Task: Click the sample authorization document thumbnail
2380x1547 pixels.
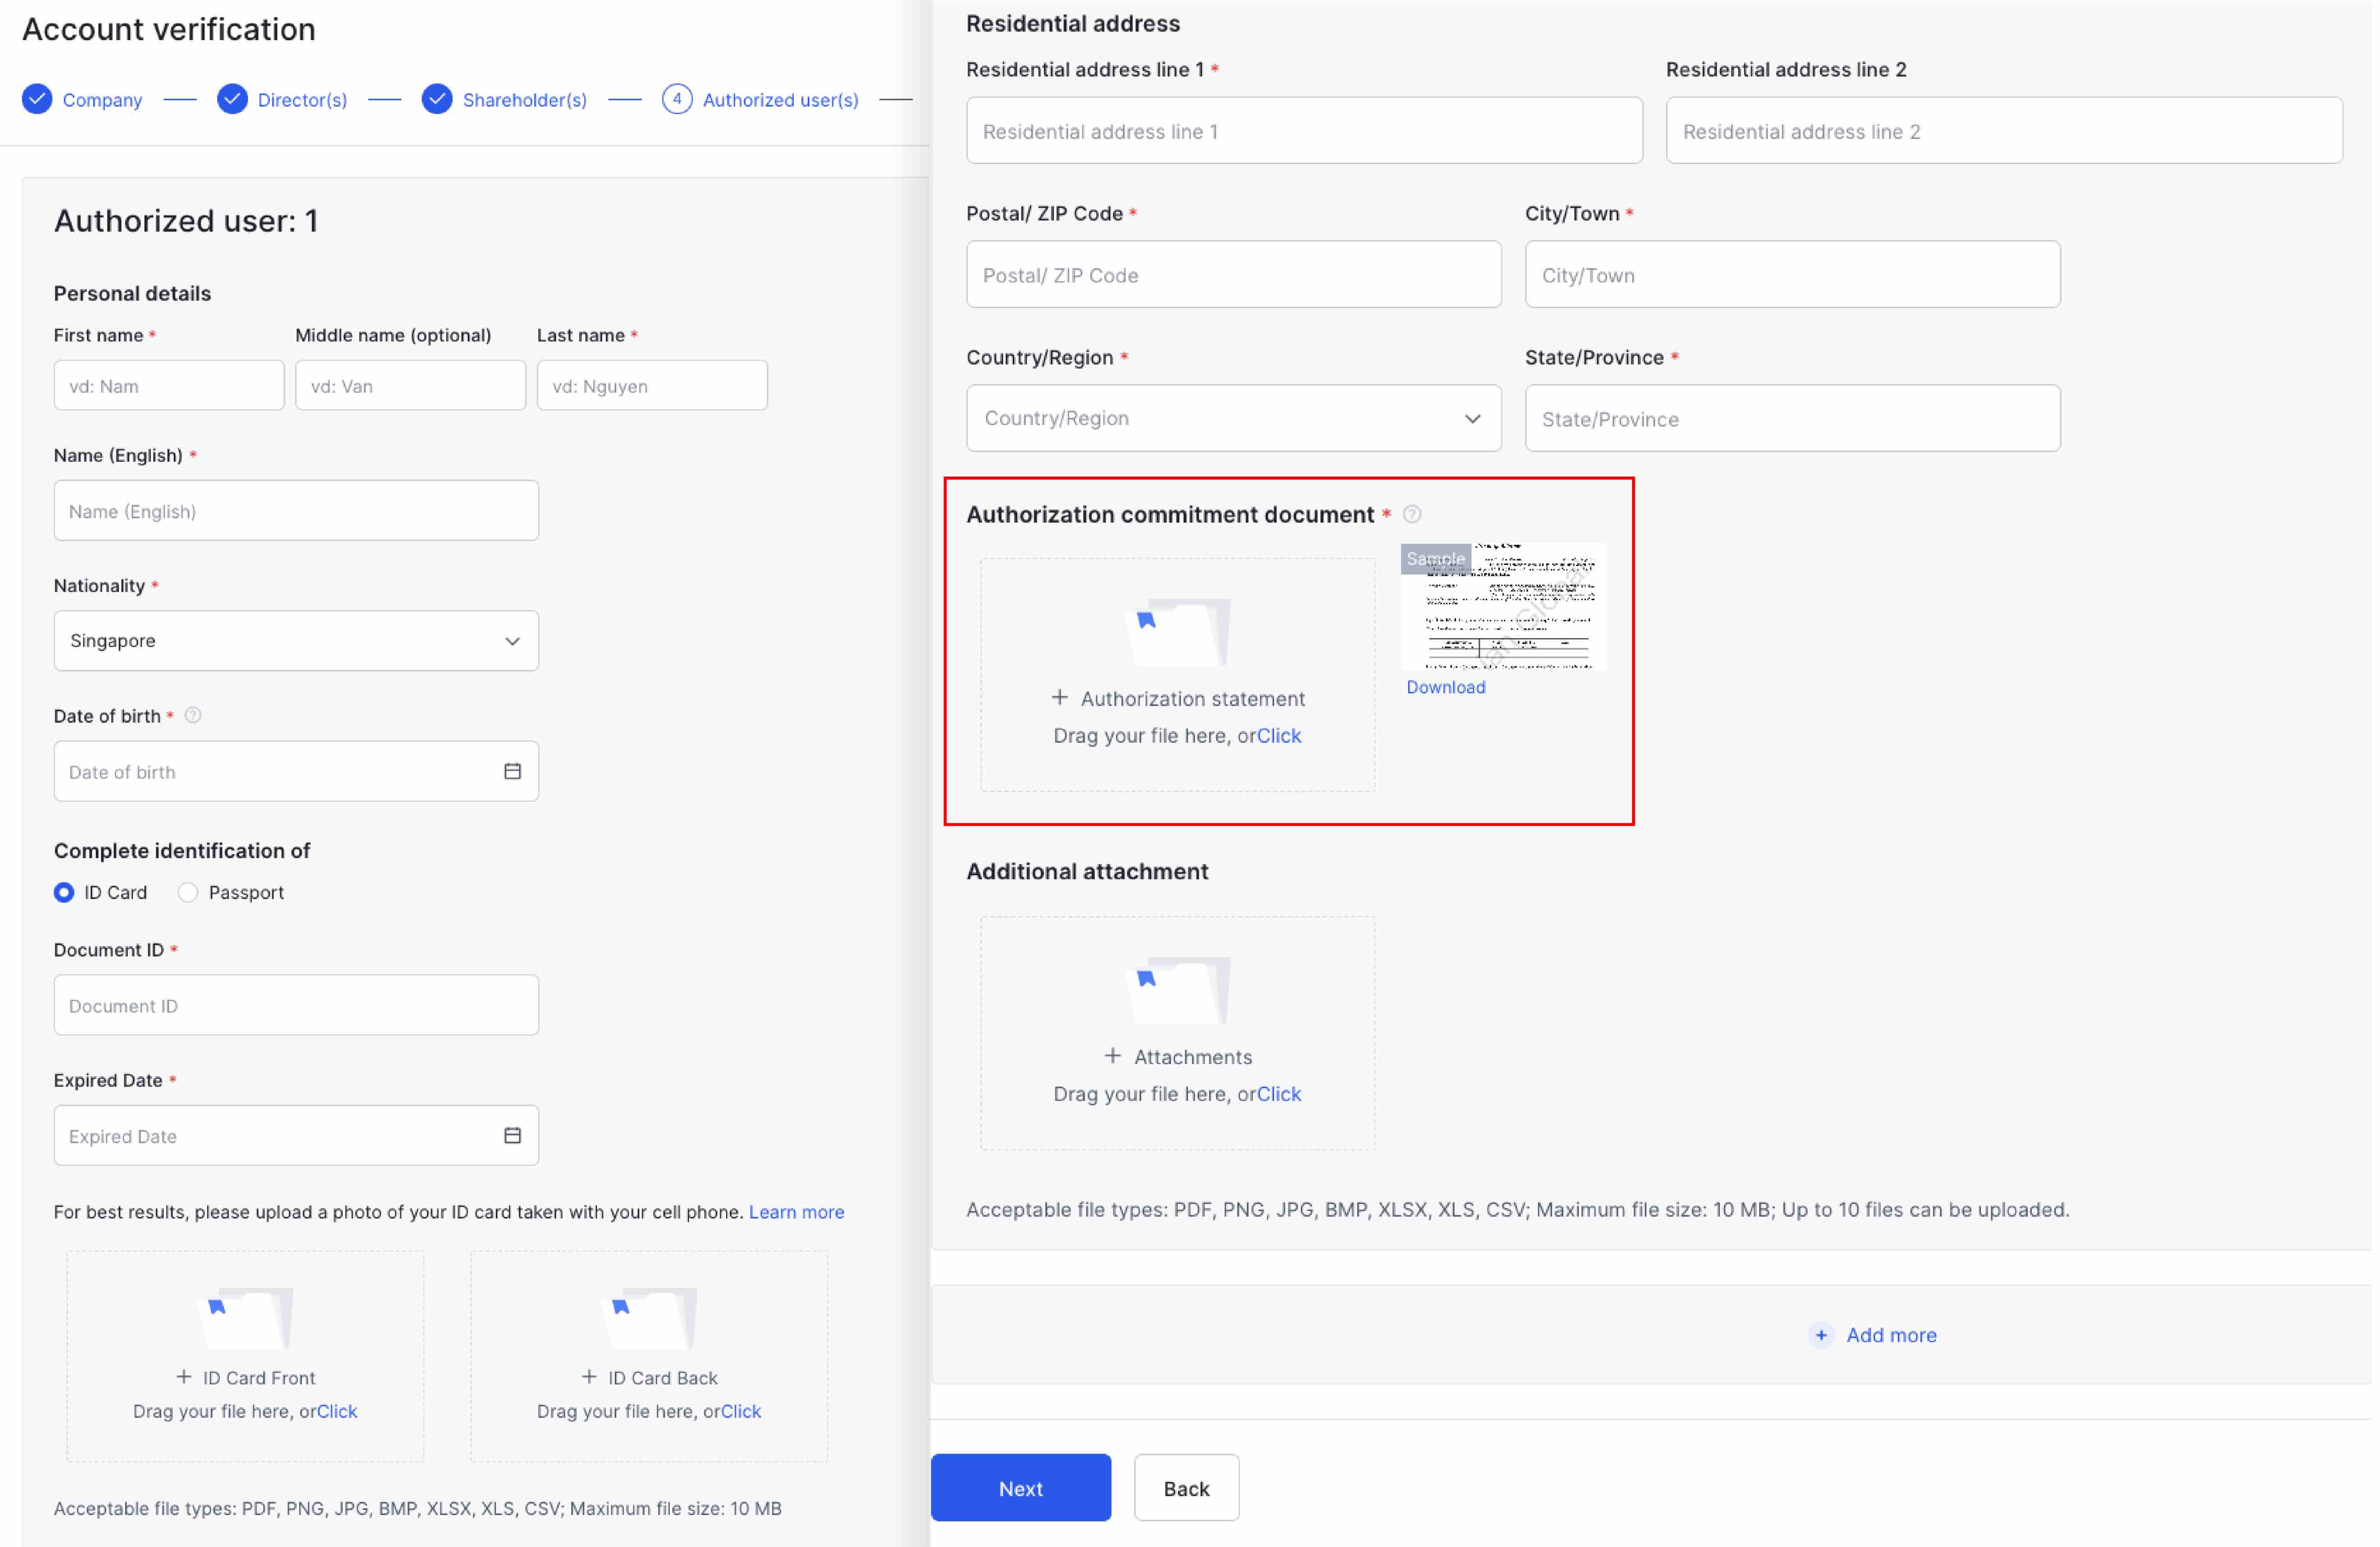Action: [1503, 607]
